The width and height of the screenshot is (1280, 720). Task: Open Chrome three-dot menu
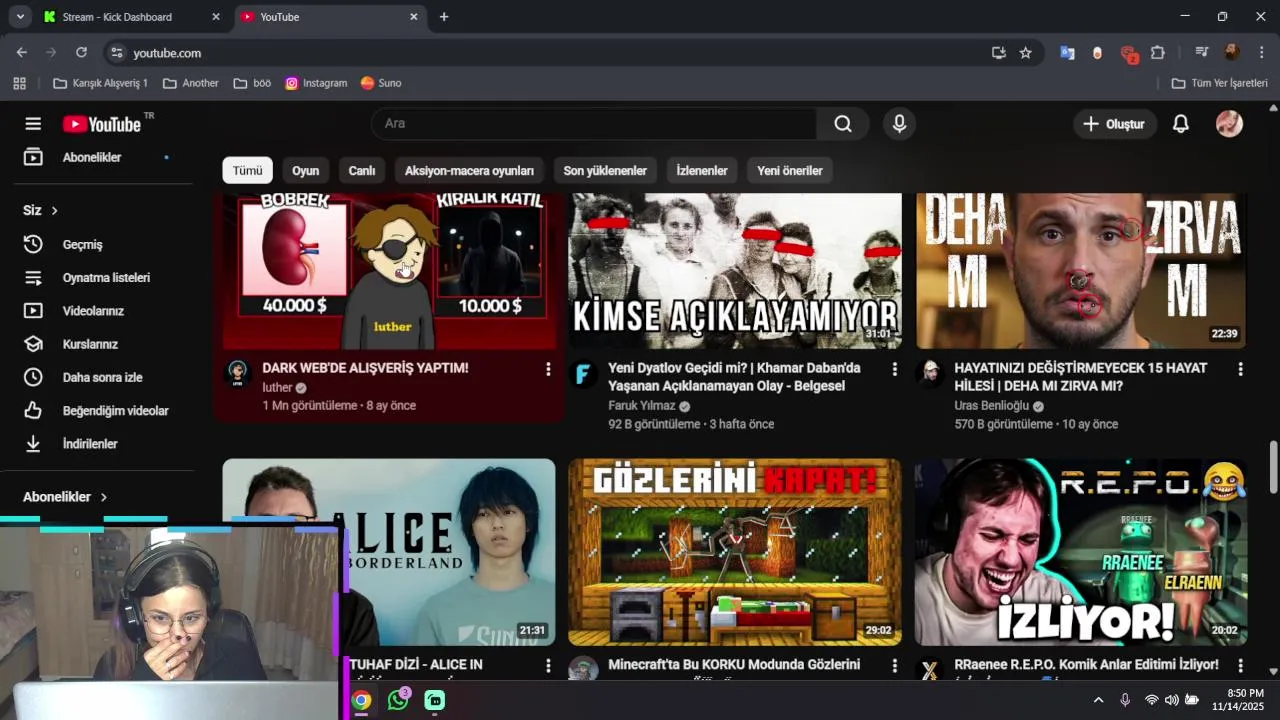(x=1262, y=53)
